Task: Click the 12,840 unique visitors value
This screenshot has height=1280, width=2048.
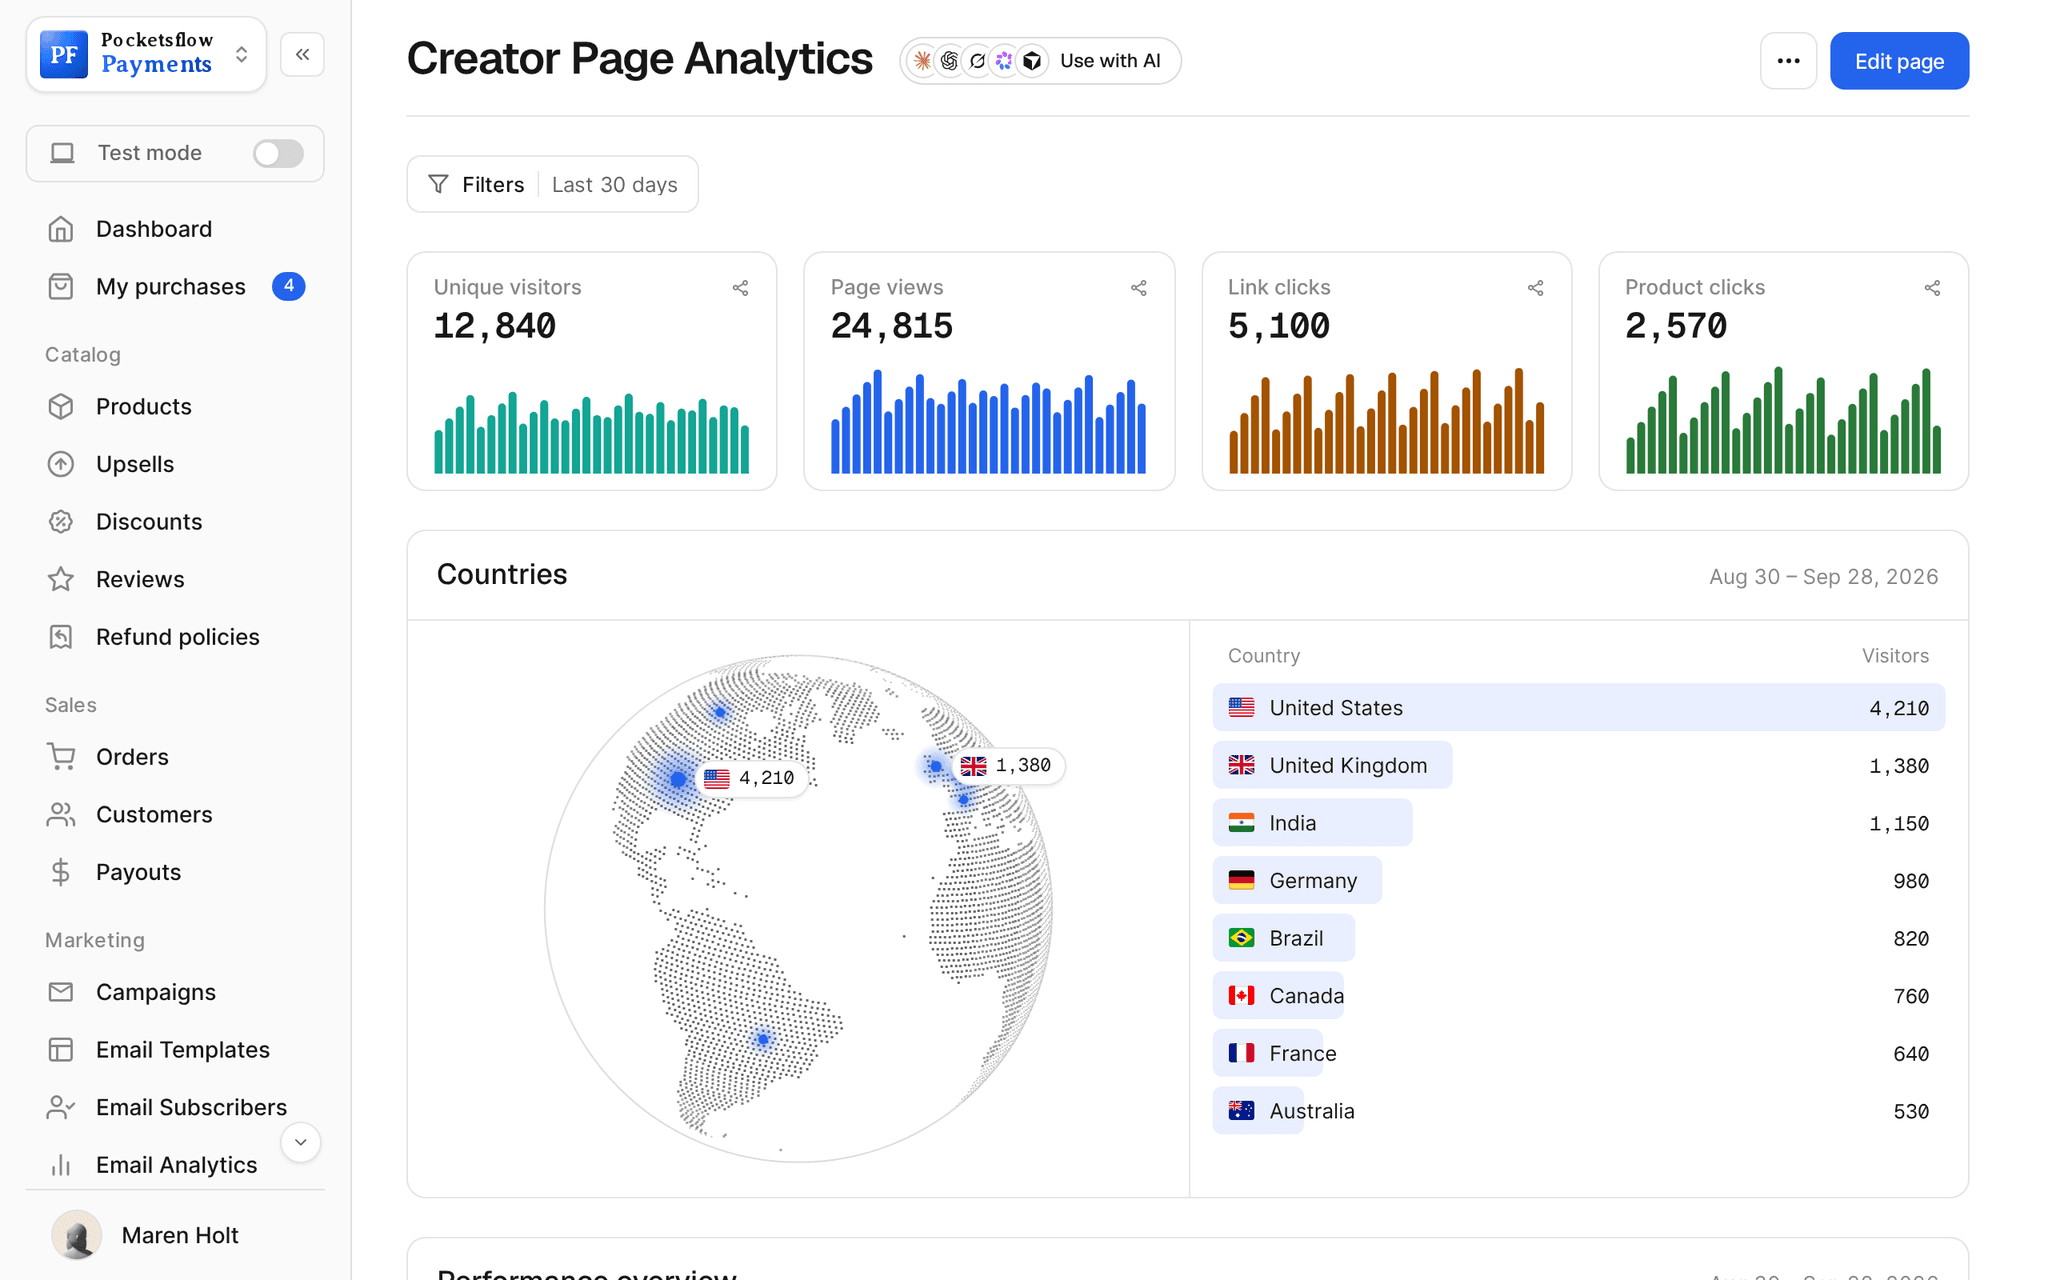Action: point(494,326)
